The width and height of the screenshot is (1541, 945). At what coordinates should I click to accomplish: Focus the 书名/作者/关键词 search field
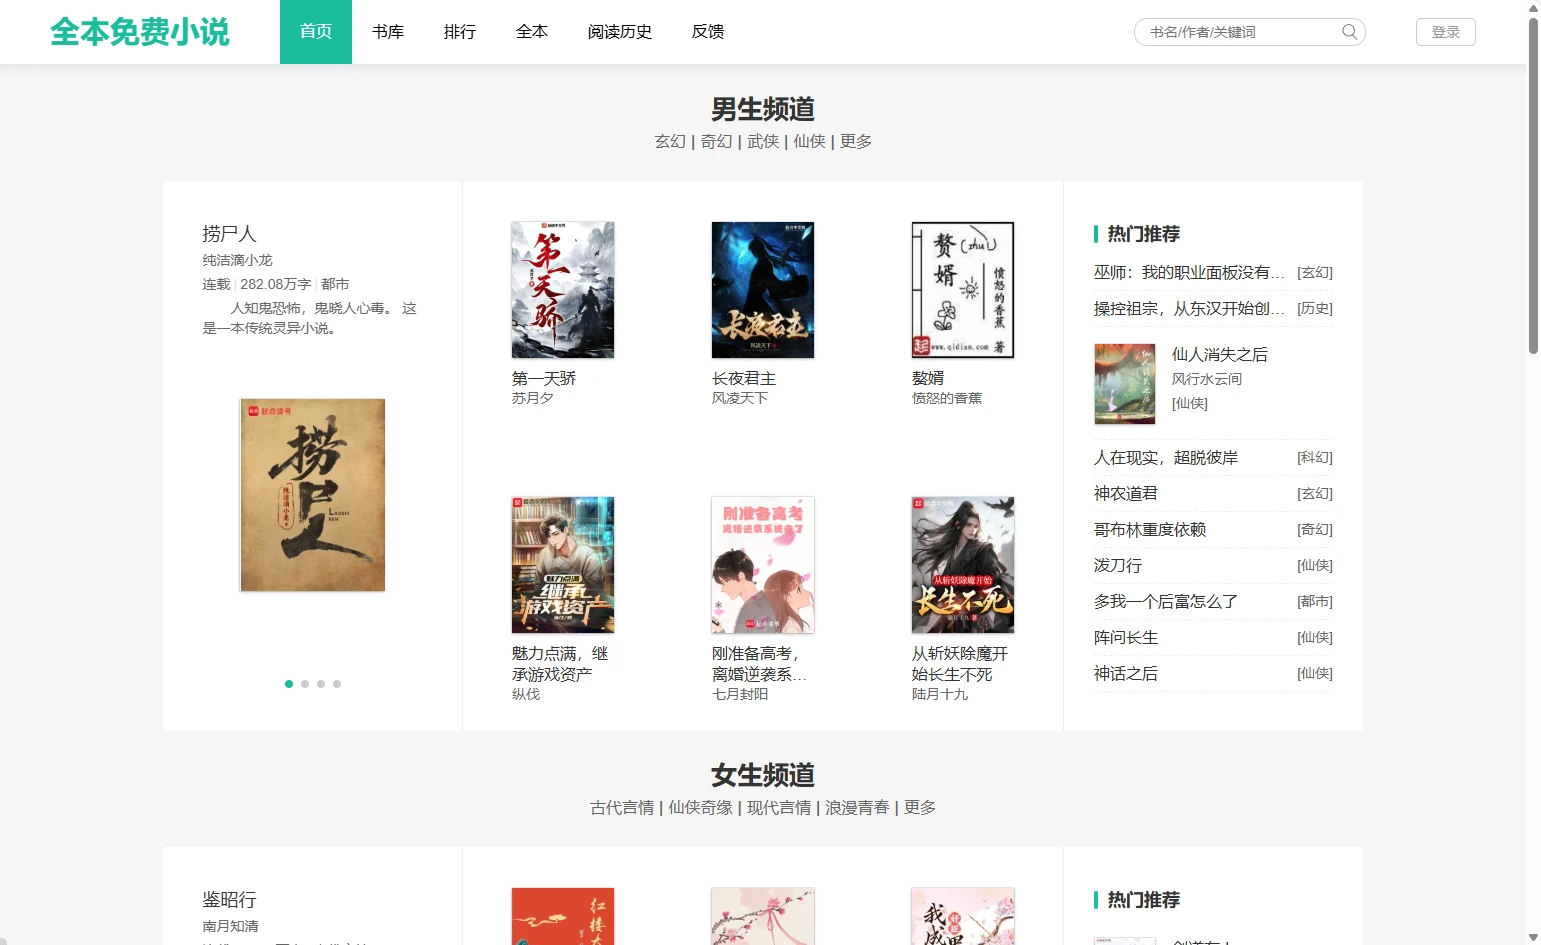pyautogui.click(x=1238, y=32)
